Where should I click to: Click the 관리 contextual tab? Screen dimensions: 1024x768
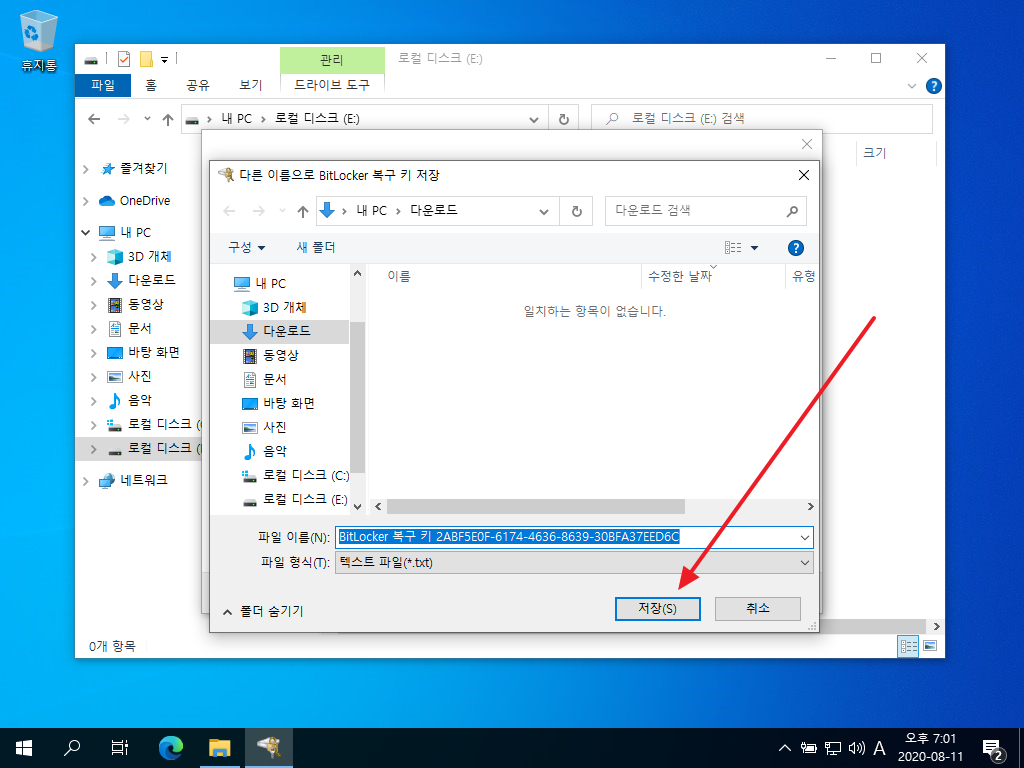coord(332,60)
